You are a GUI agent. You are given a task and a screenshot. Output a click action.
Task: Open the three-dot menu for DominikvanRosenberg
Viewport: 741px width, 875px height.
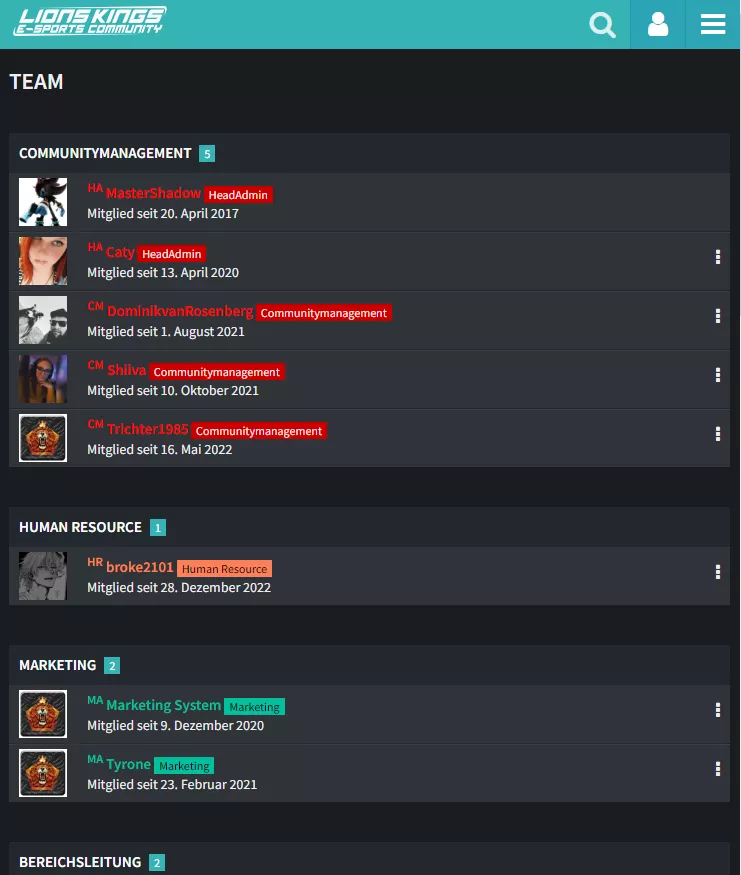tap(718, 316)
